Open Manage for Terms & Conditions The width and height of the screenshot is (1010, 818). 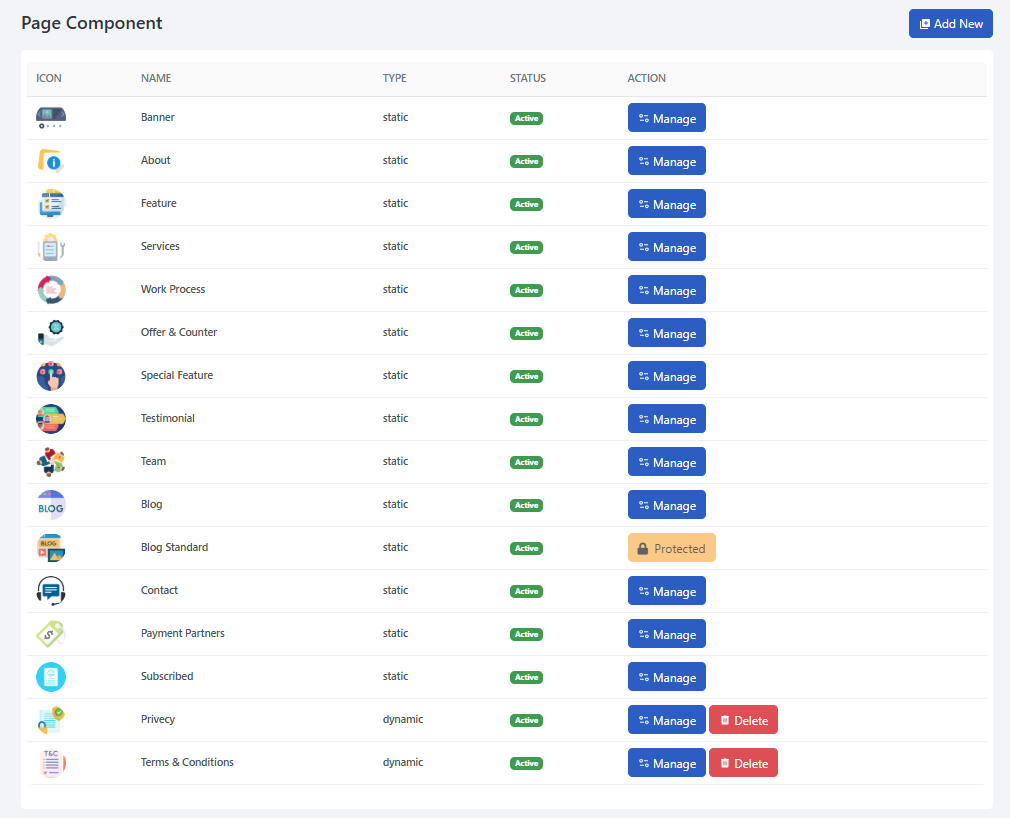tap(666, 762)
